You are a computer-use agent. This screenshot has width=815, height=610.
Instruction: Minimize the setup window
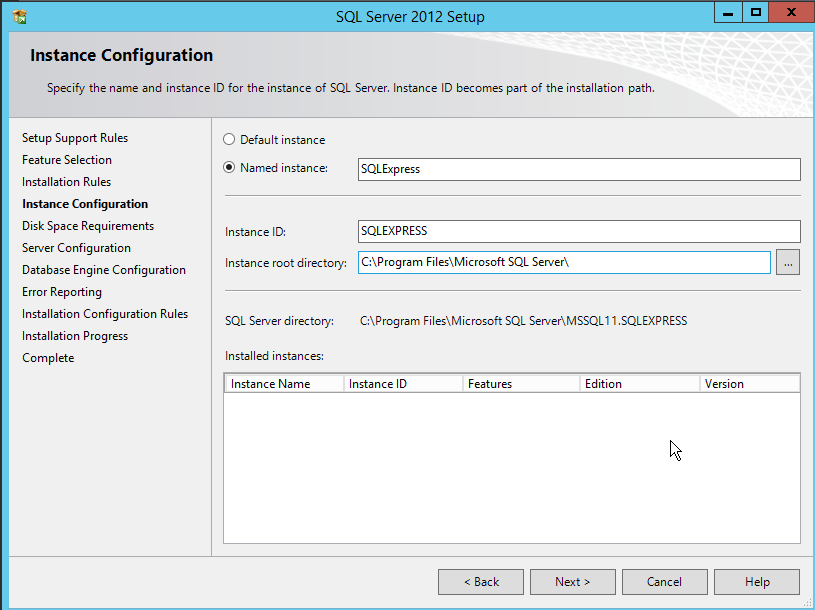coord(729,12)
